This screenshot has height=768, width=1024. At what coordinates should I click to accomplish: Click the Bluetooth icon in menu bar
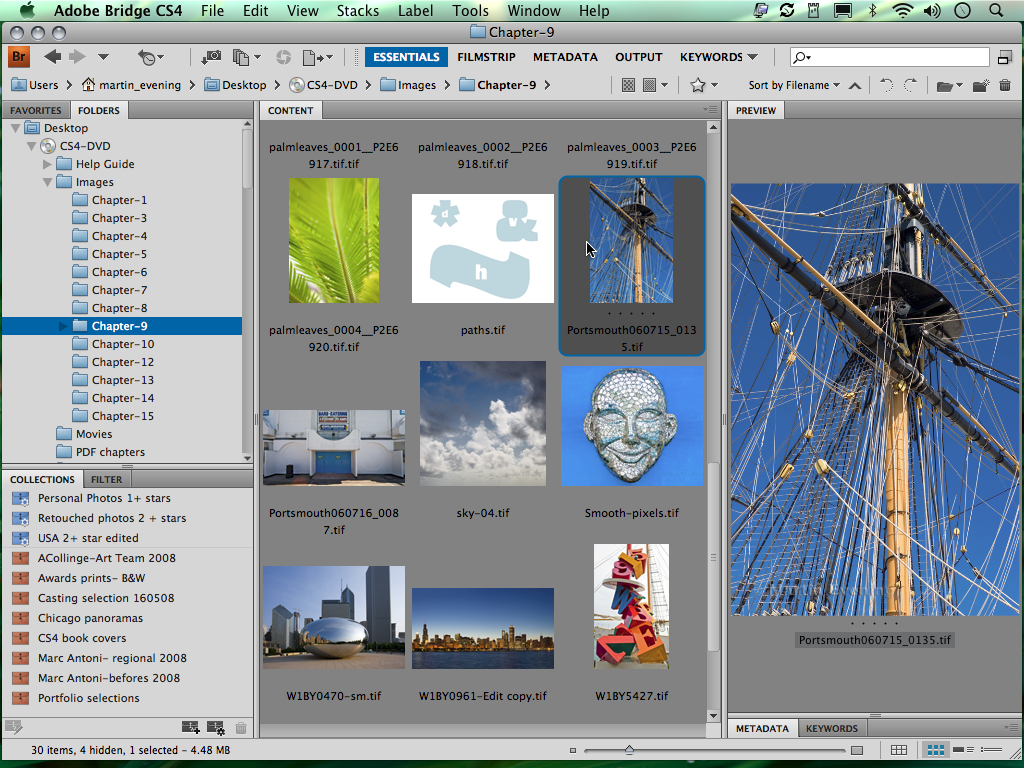pyautogui.click(x=872, y=10)
